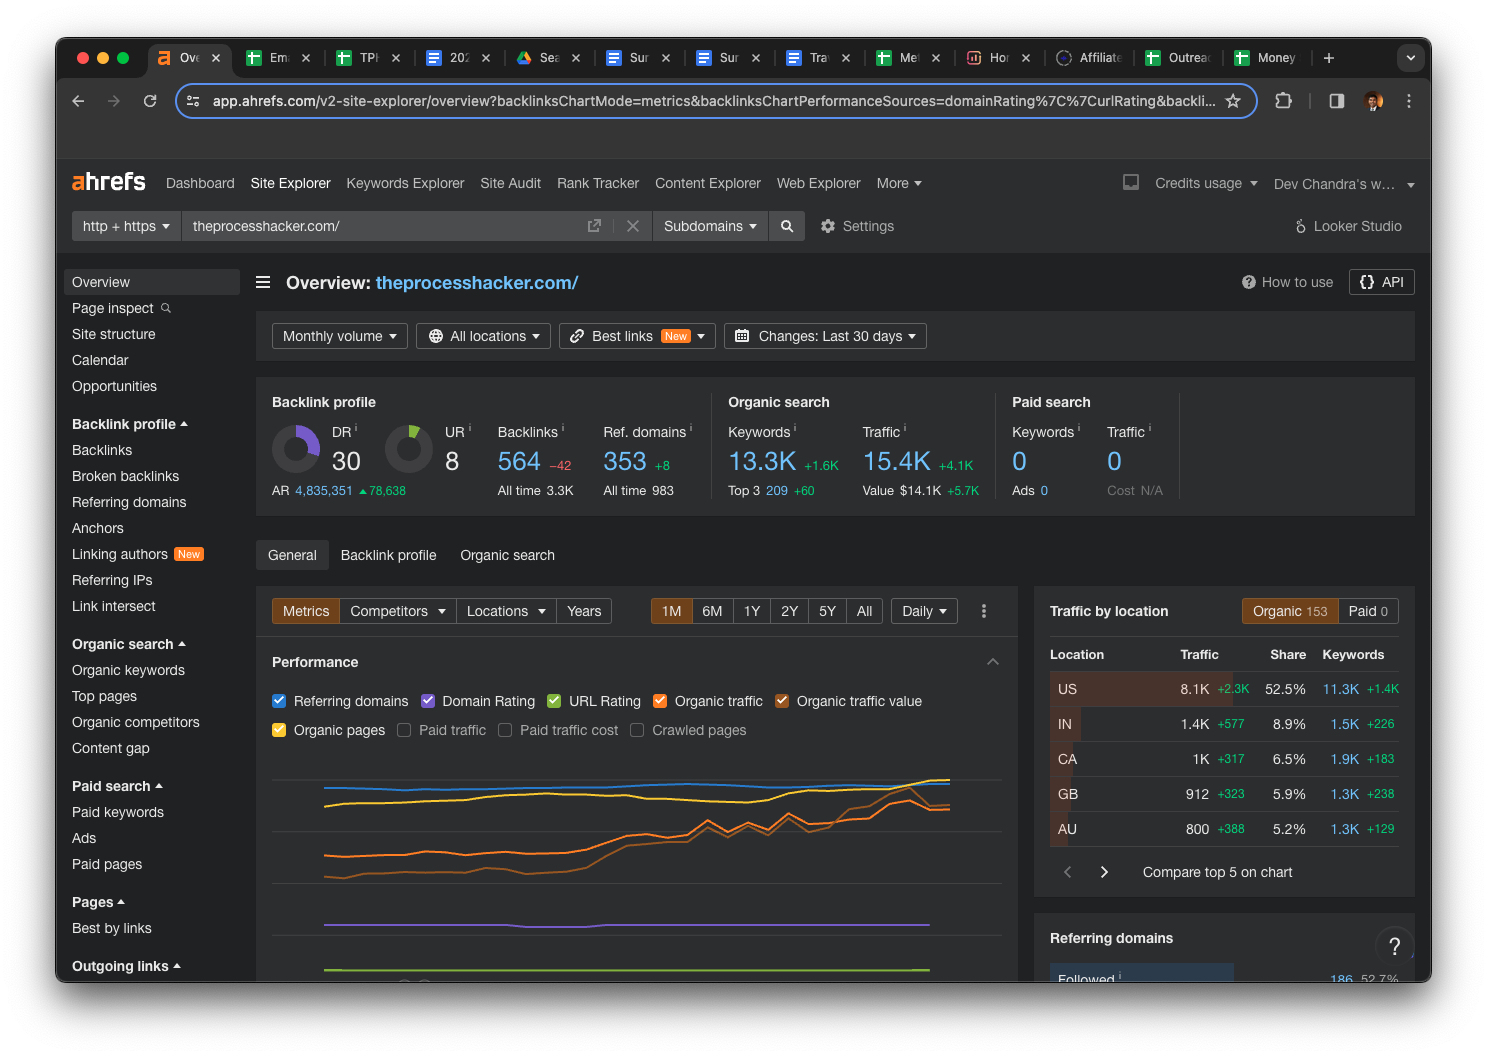
Task: Enable the Crawled pages checkbox
Action: click(637, 730)
